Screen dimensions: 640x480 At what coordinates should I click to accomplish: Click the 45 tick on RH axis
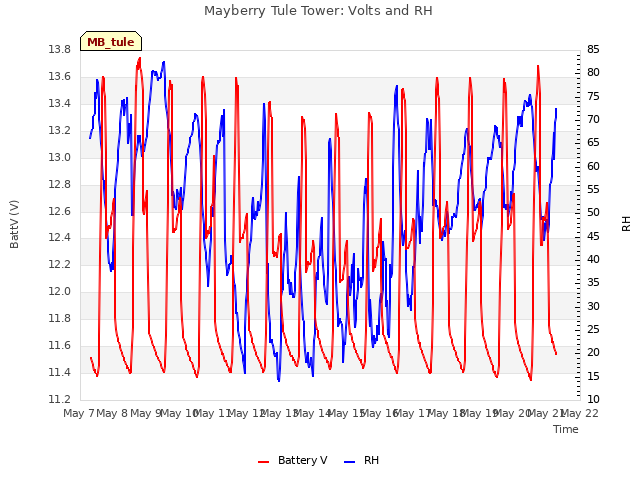(x=593, y=236)
